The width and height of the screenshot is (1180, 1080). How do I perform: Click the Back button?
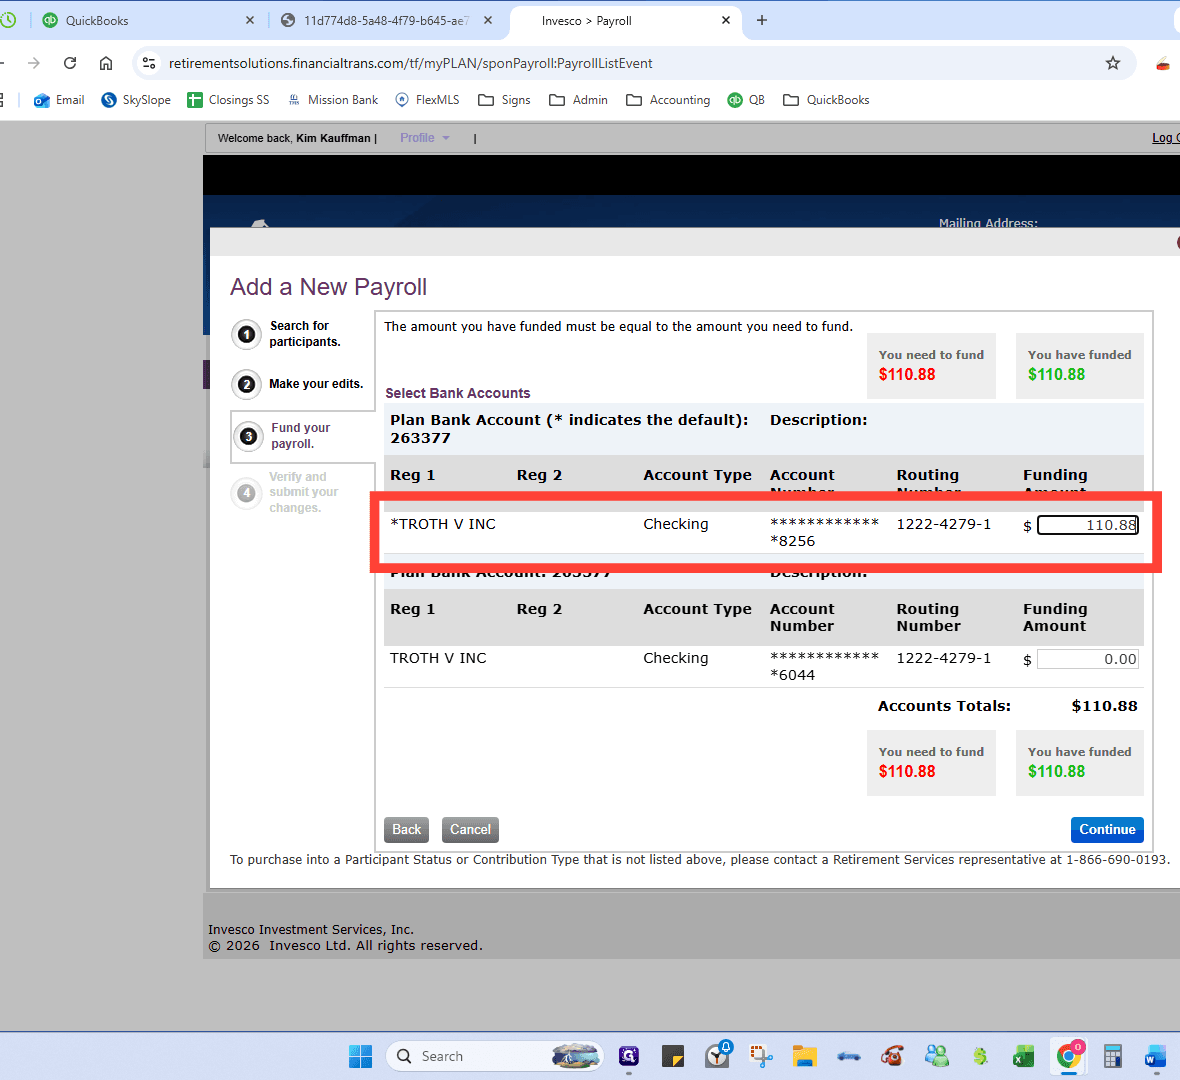point(406,829)
